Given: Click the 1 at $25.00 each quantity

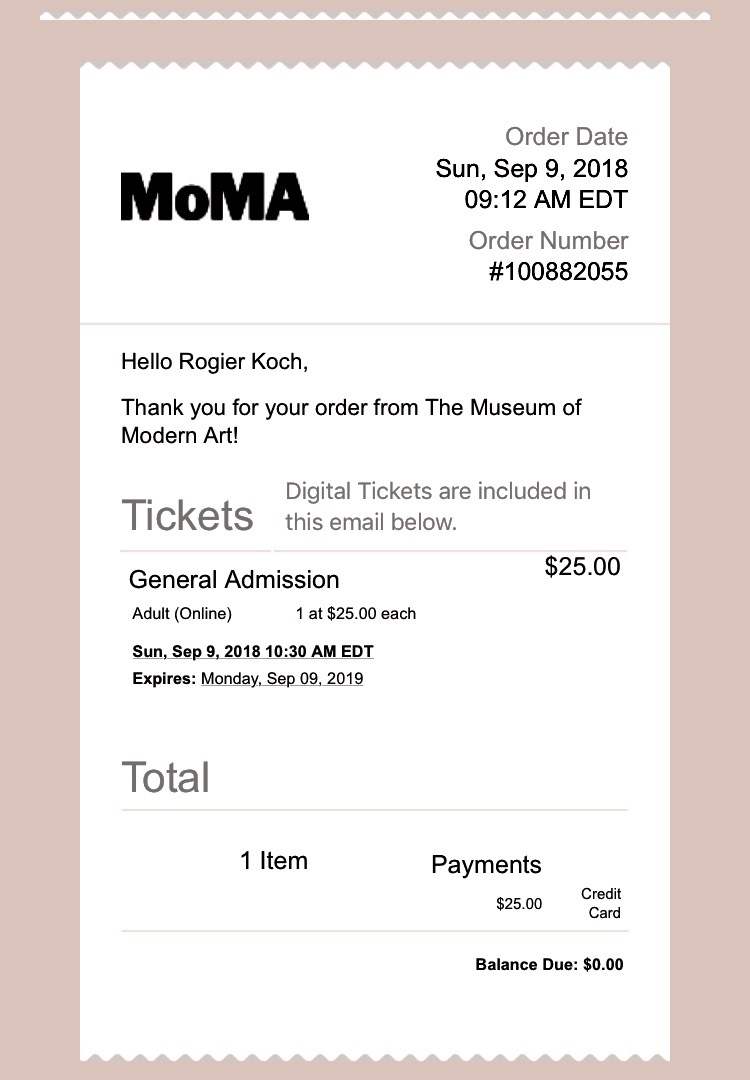Looking at the screenshot, I should (x=356, y=614).
